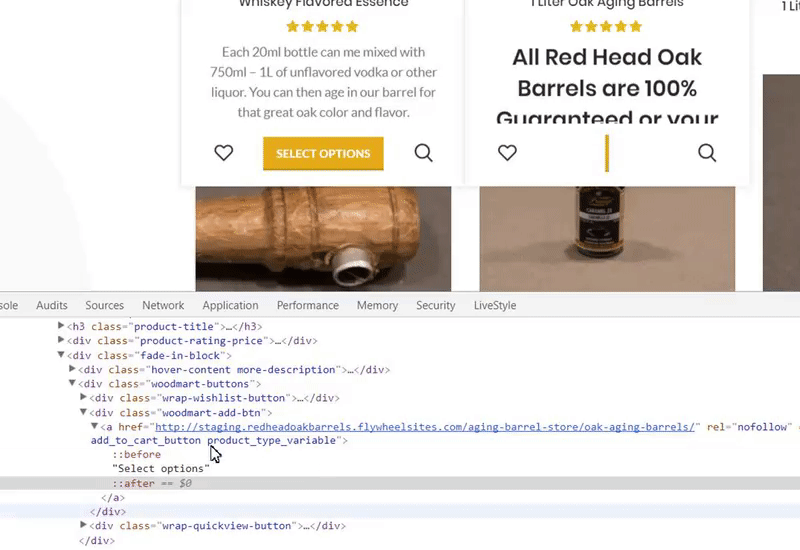Click the essence bottle product image
This screenshot has height=550, width=800.
(x=607, y=239)
